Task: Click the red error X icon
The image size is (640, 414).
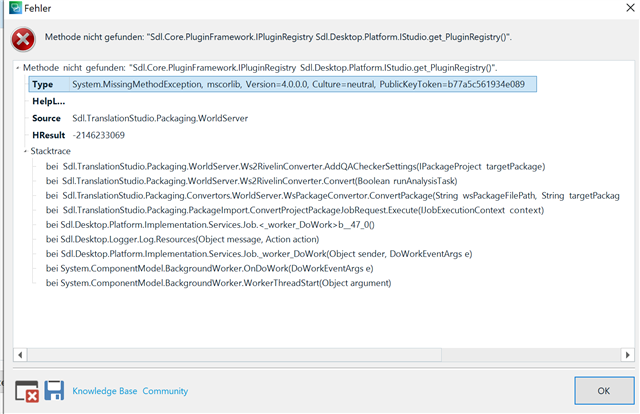Action: pos(23,39)
